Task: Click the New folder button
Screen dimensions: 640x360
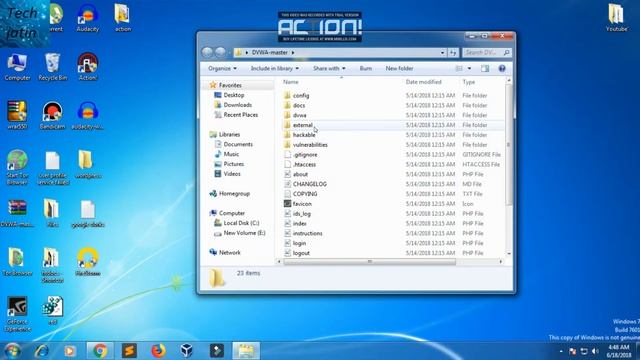Action: coord(399,69)
